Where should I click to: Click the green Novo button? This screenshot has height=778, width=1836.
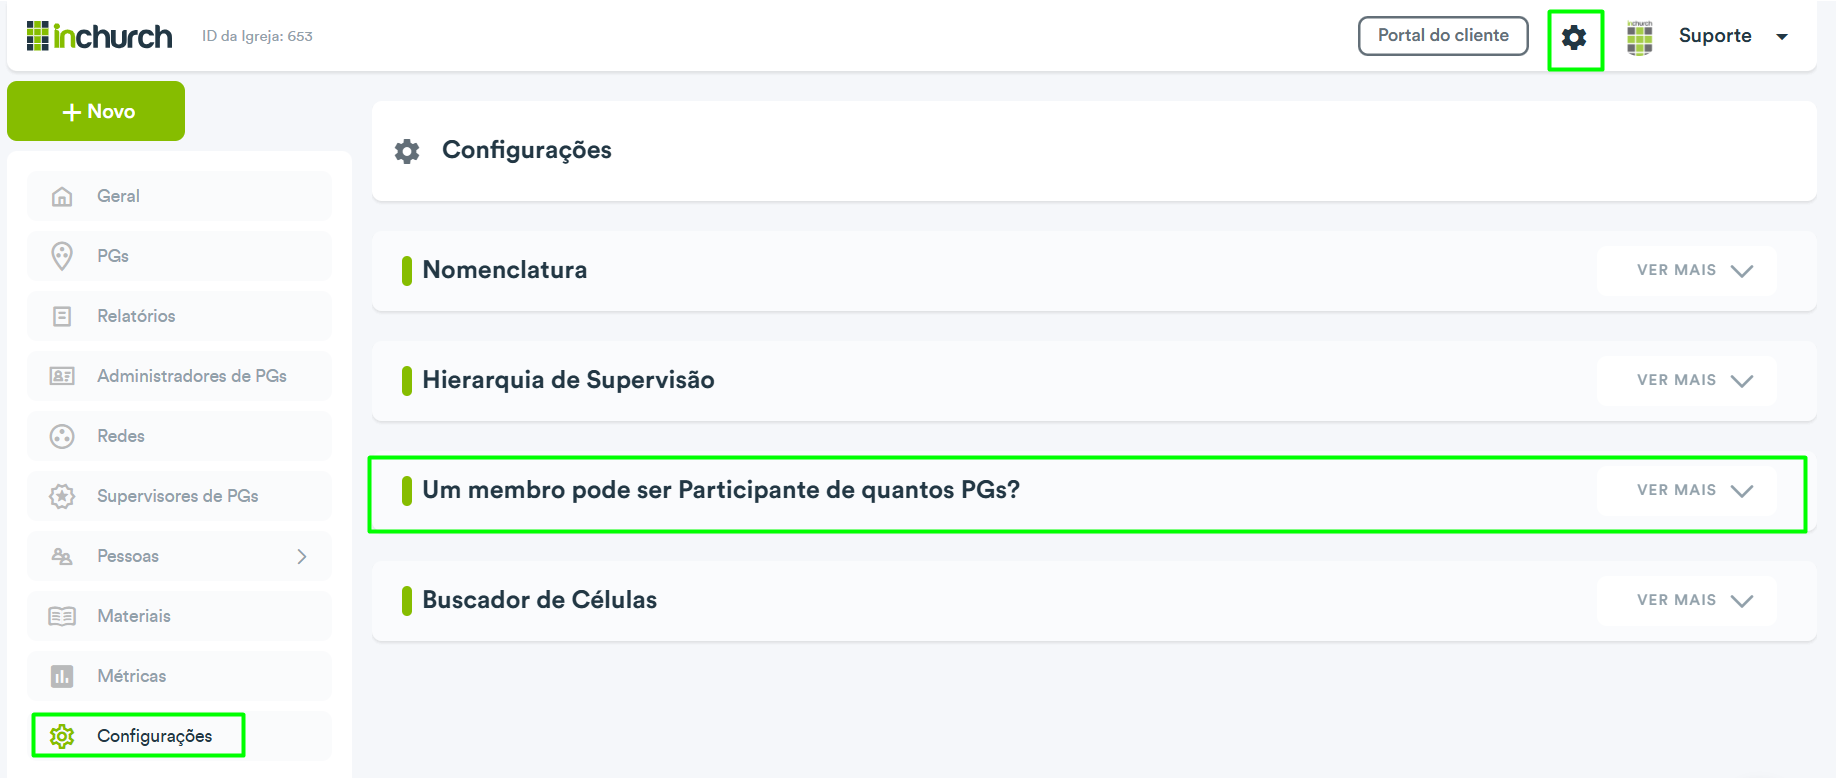pos(96,111)
